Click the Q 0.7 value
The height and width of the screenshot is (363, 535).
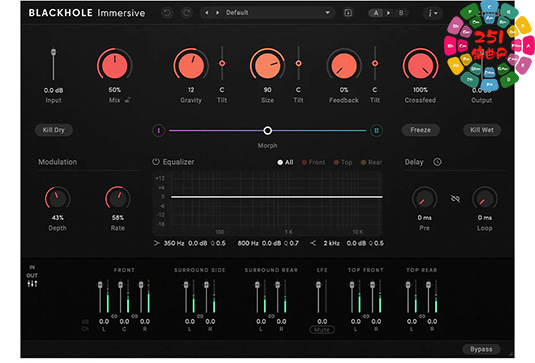tap(291, 243)
